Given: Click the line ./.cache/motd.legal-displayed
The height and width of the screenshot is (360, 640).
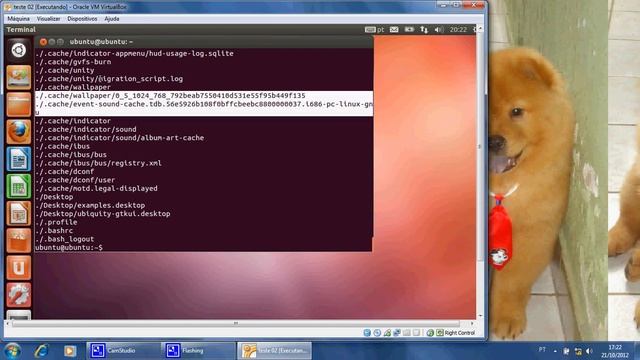Looking at the screenshot, I should pyautogui.click(x=96, y=189).
